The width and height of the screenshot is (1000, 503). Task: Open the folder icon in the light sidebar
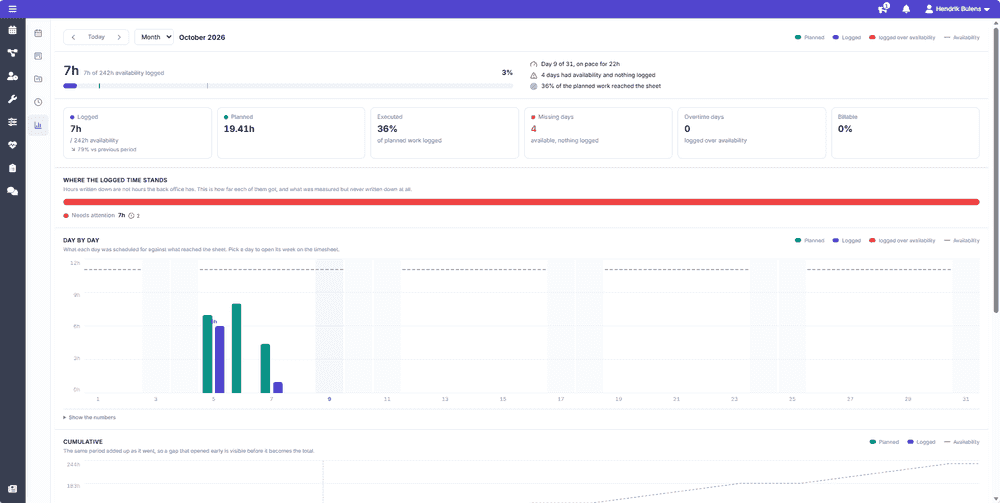point(38,78)
